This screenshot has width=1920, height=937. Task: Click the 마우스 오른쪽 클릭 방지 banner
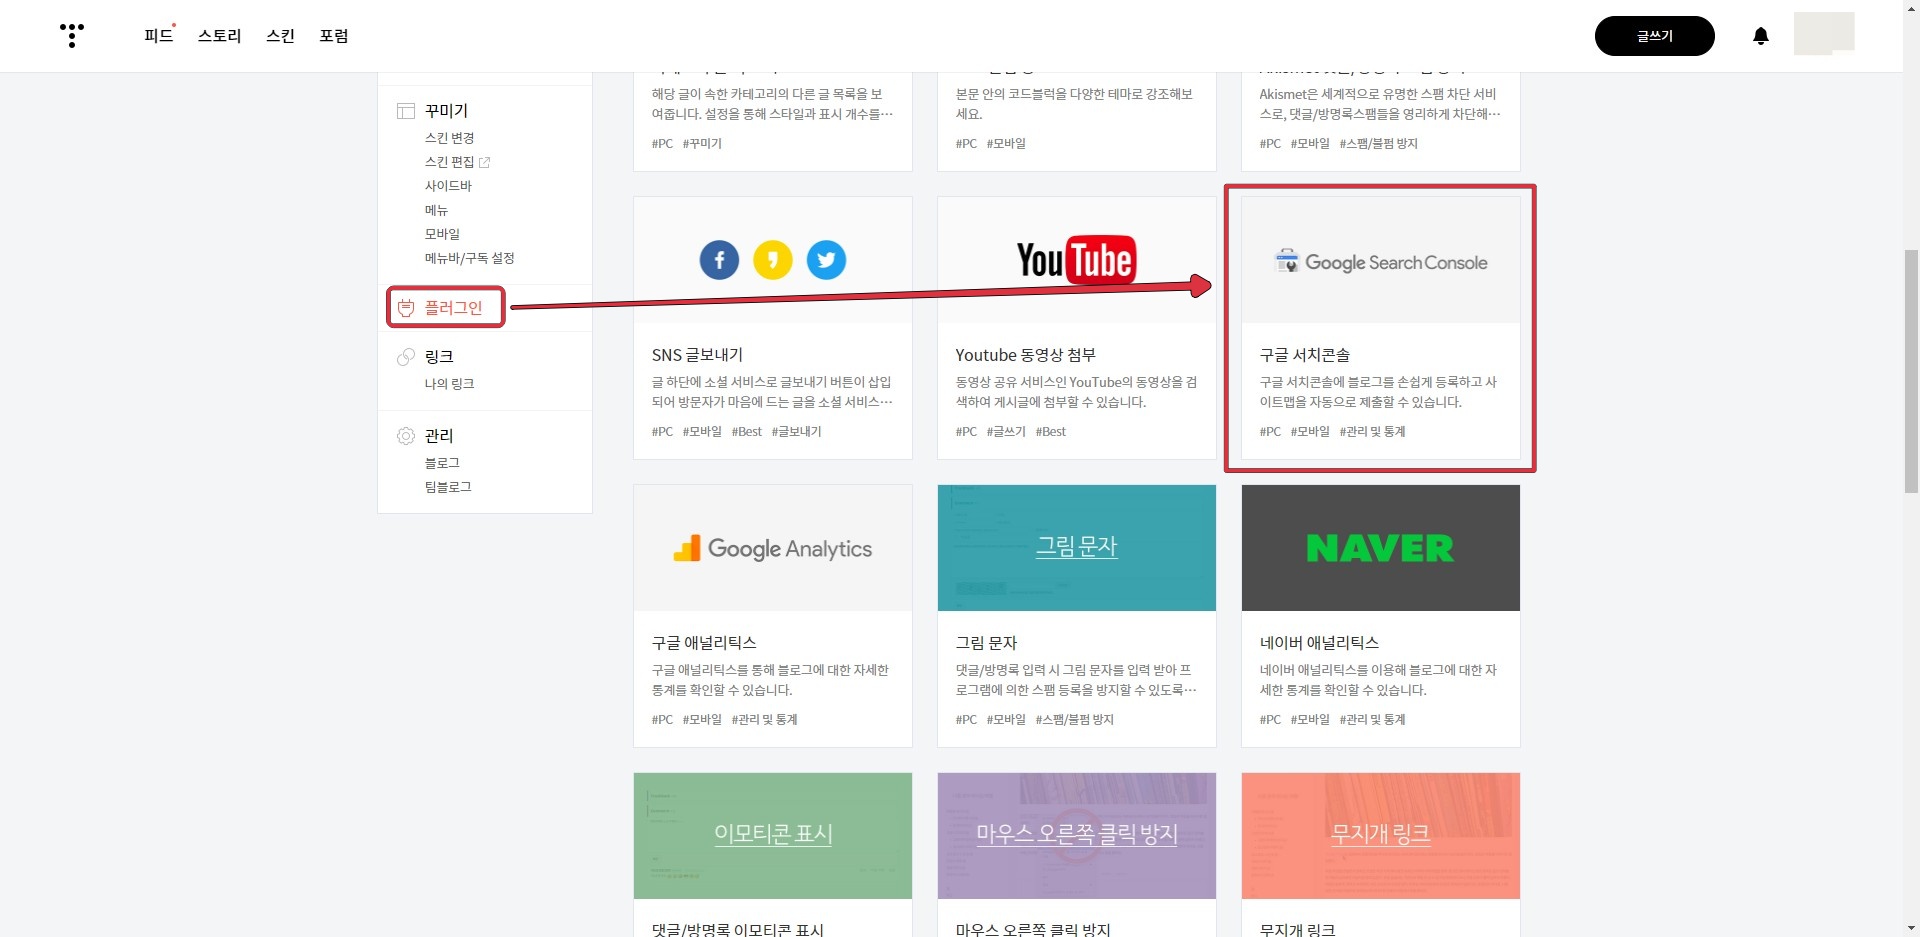pyautogui.click(x=1077, y=835)
